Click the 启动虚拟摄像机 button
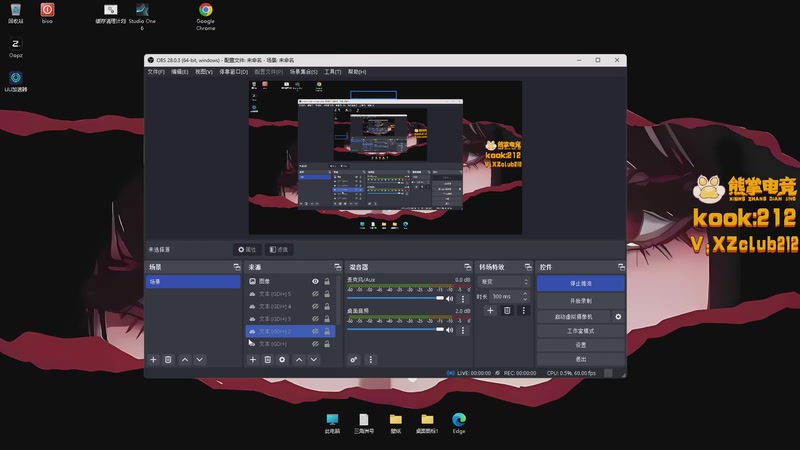This screenshot has width=800, height=450. click(x=573, y=317)
